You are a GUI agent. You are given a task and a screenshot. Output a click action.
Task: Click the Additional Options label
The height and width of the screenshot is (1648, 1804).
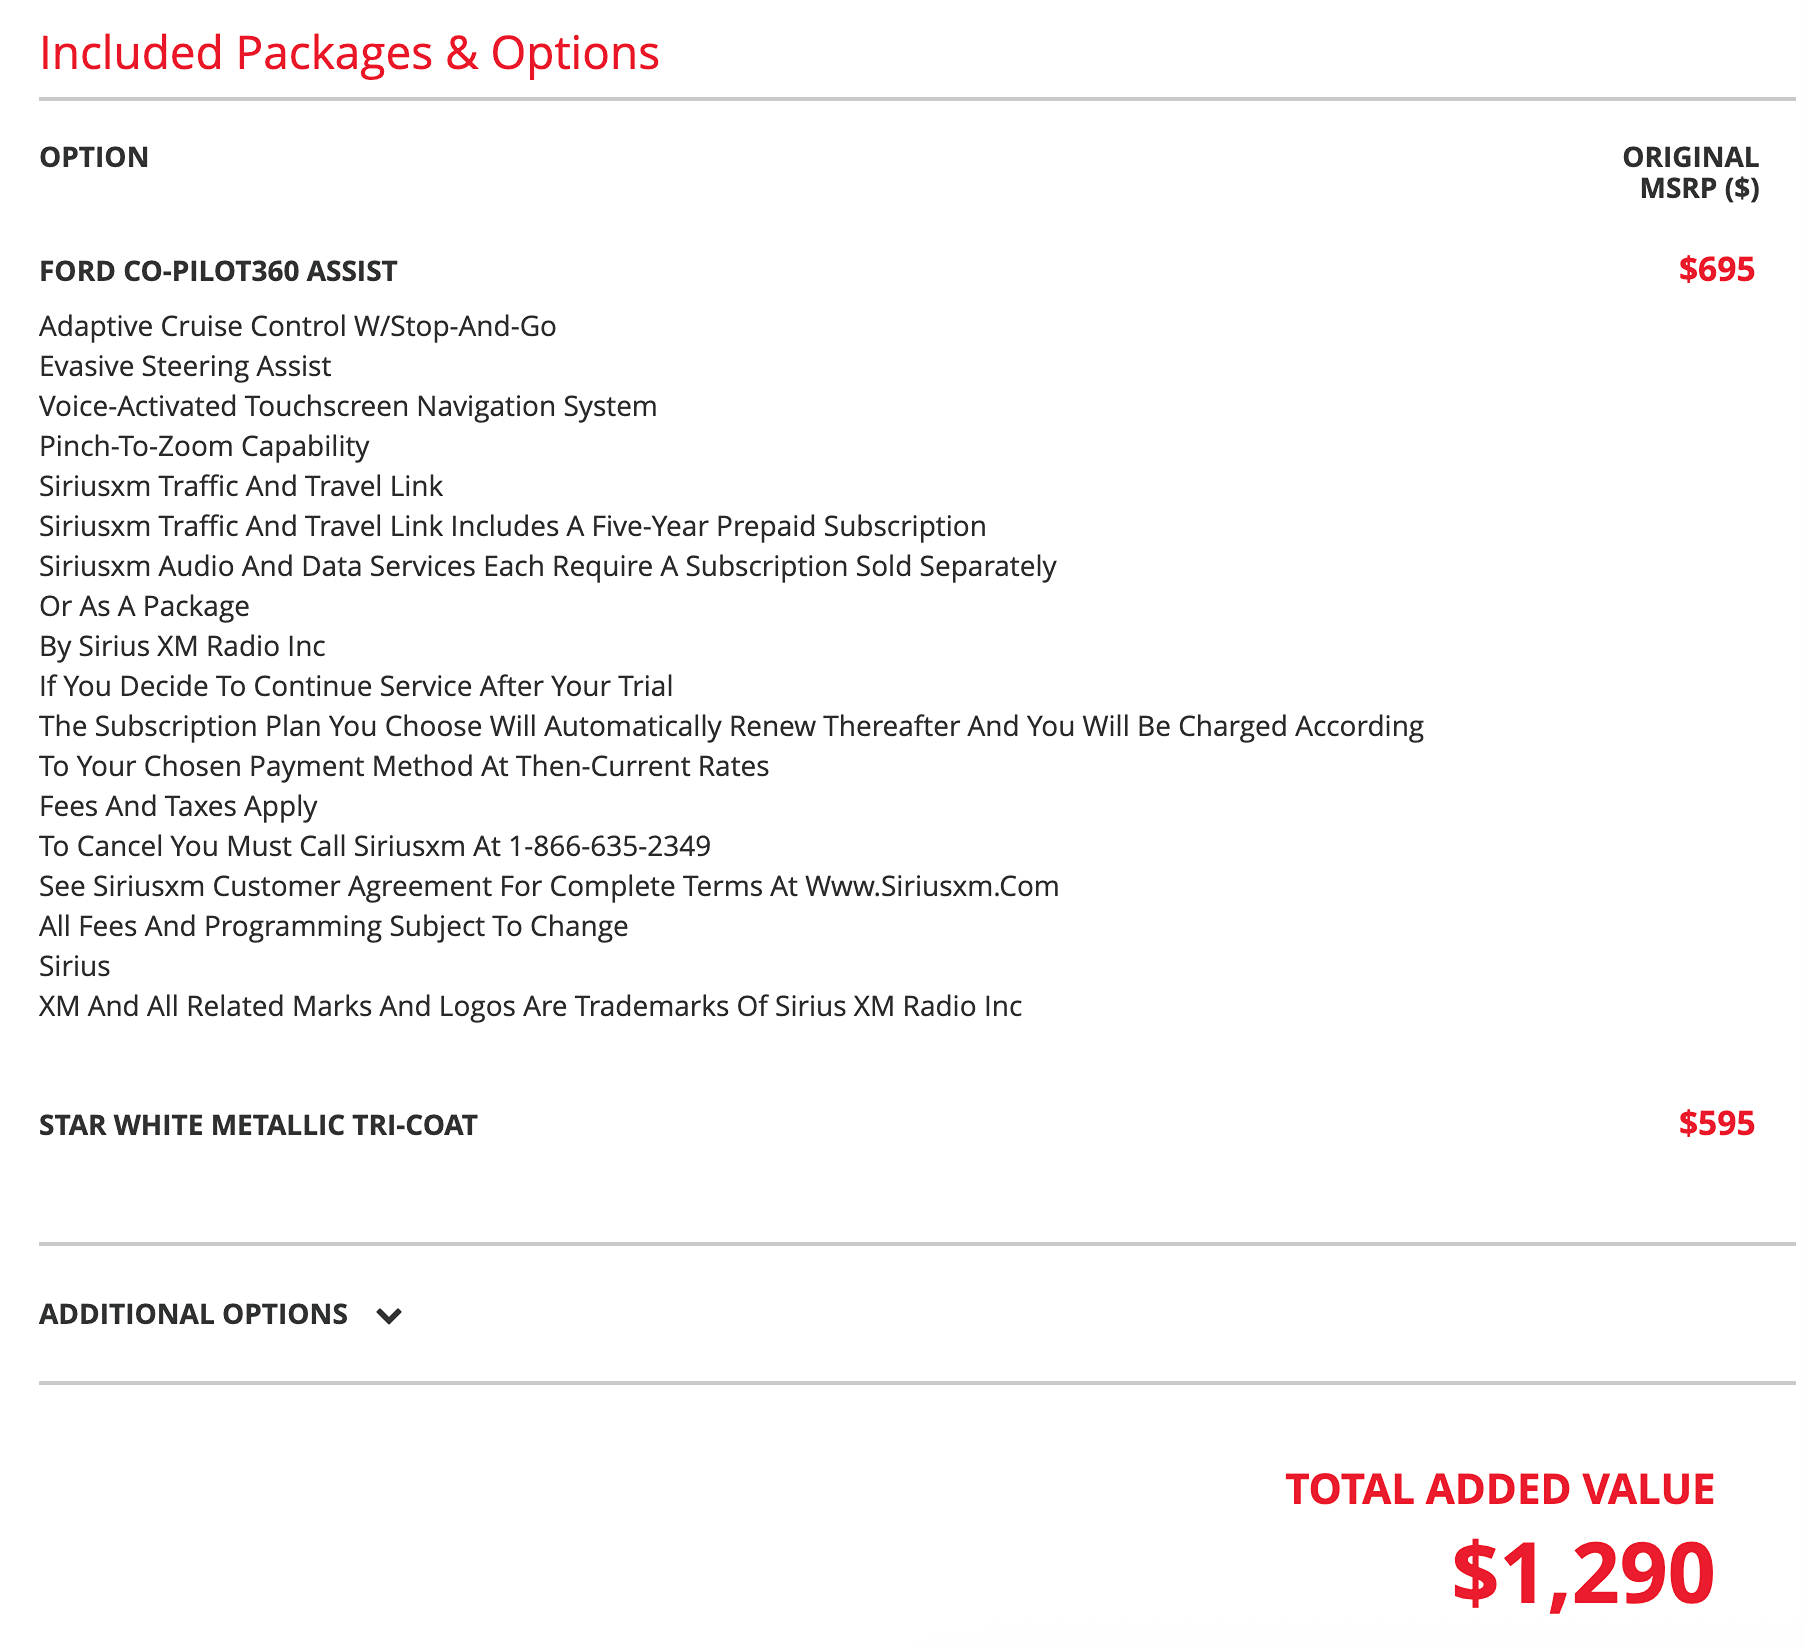193,1314
